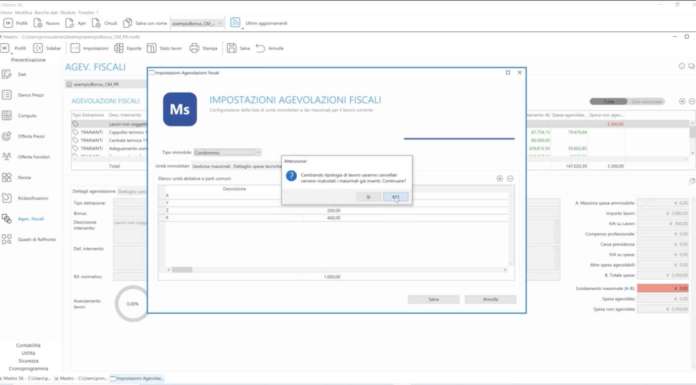Screen dimensions: 696x385
Task: Select the table cell showing 400,00 in the dialog
Action: pos(334,218)
